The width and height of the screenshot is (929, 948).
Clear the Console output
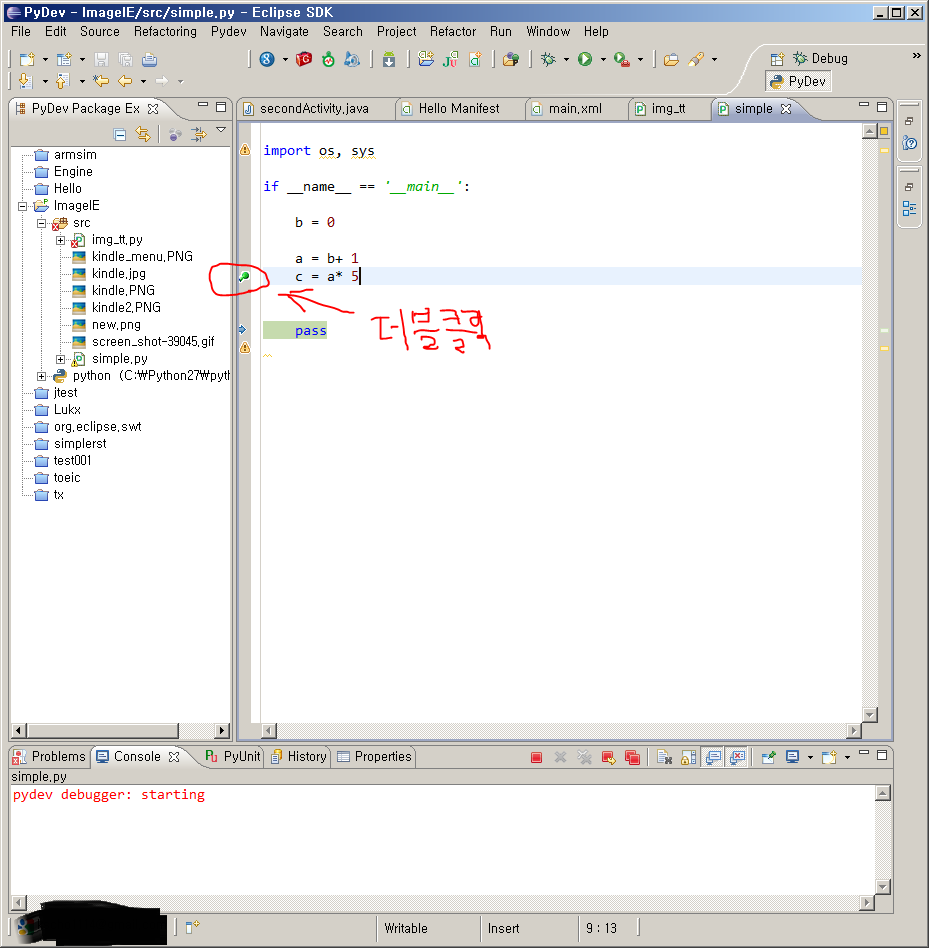coord(663,756)
